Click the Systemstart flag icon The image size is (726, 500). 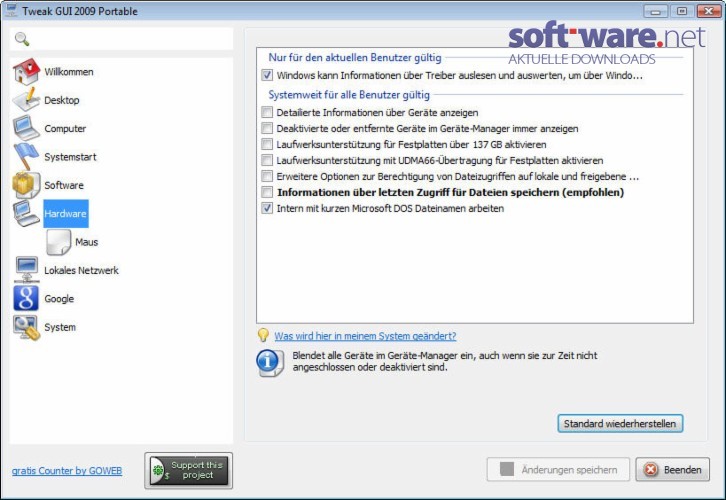[26, 156]
